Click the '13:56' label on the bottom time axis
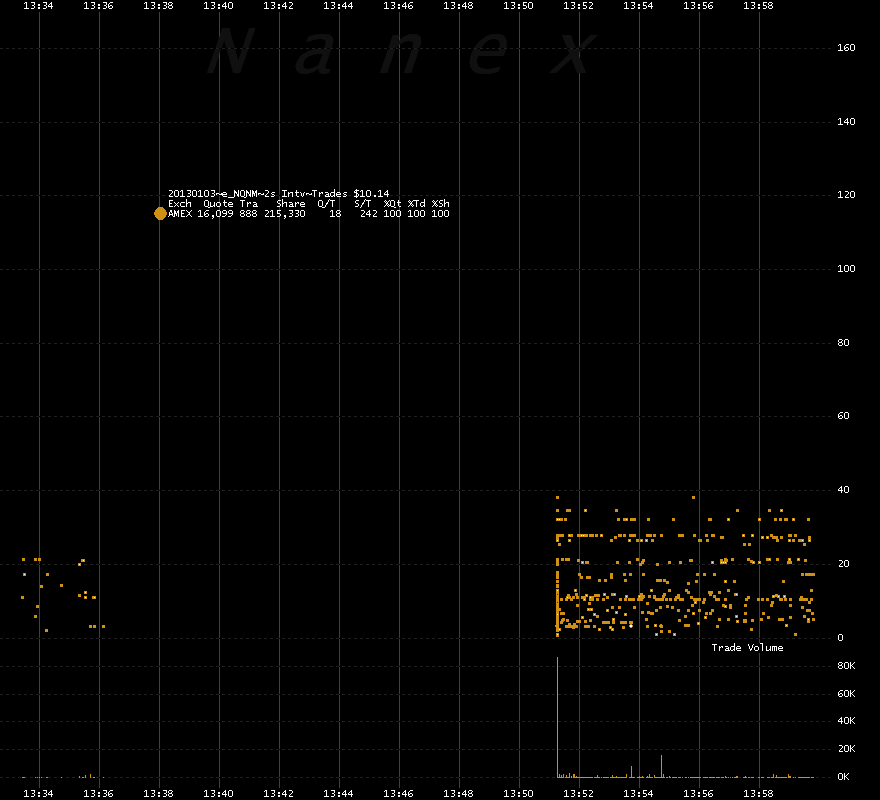880x800 pixels. (698, 794)
